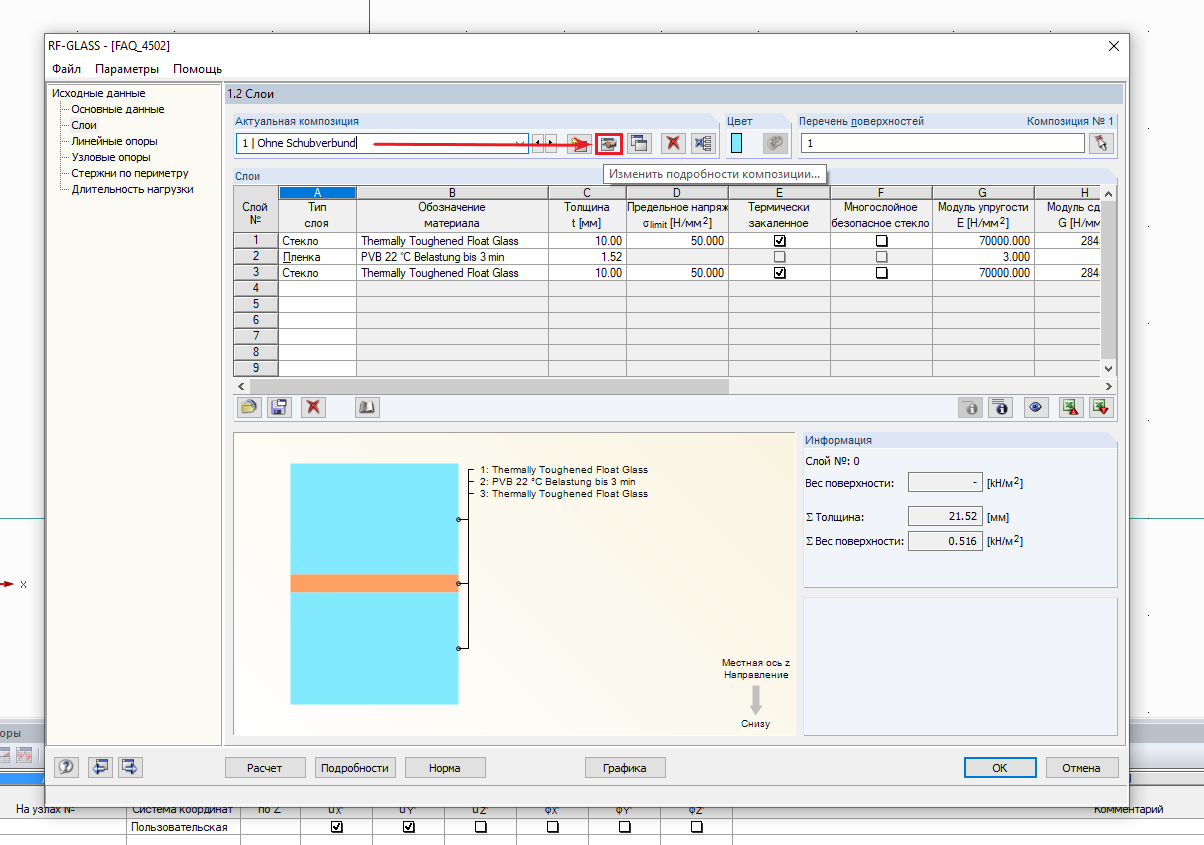The height and width of the screenshot is (845, 1204).
Task: Uncheck the uX' checkbox in background table
Action: (x=337, y=827)
